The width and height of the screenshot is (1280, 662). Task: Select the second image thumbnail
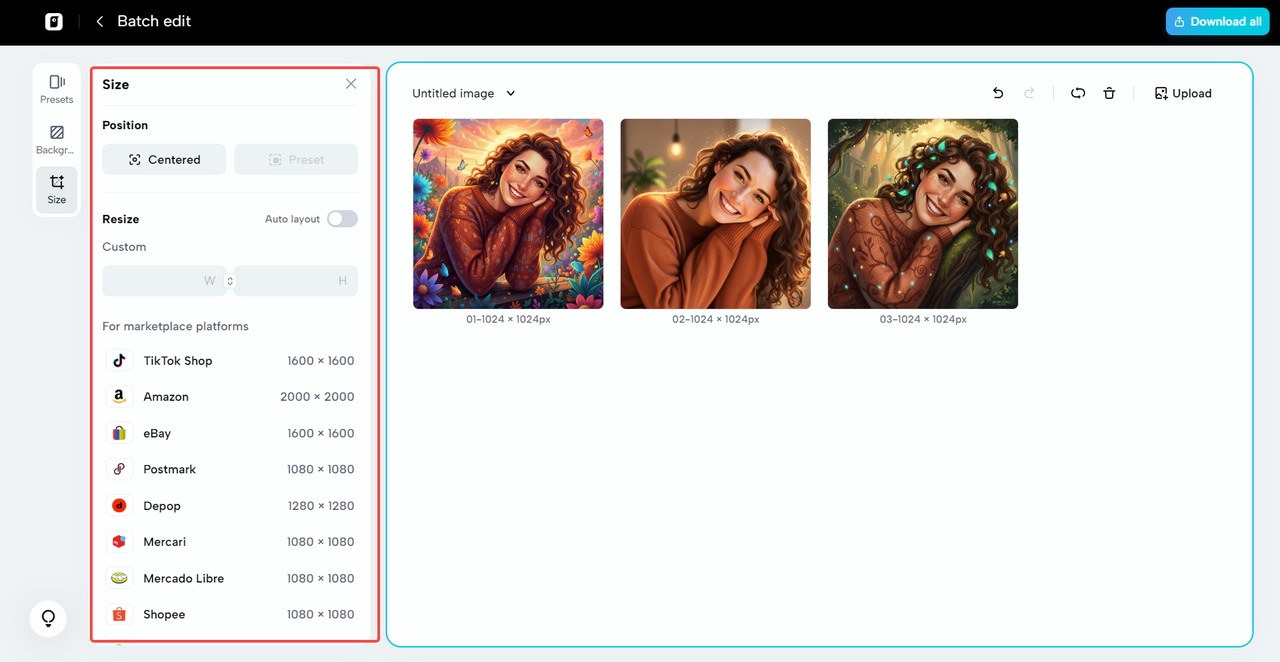tap(715, 214)
